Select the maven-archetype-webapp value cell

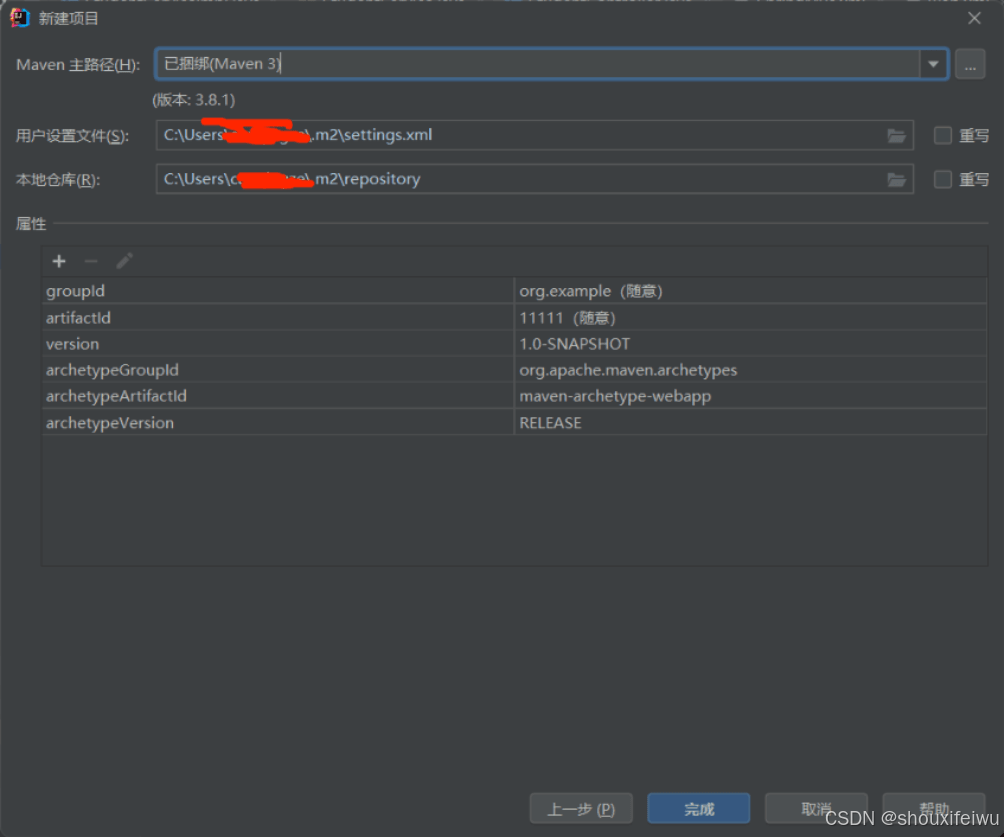(x=750, y=396)
